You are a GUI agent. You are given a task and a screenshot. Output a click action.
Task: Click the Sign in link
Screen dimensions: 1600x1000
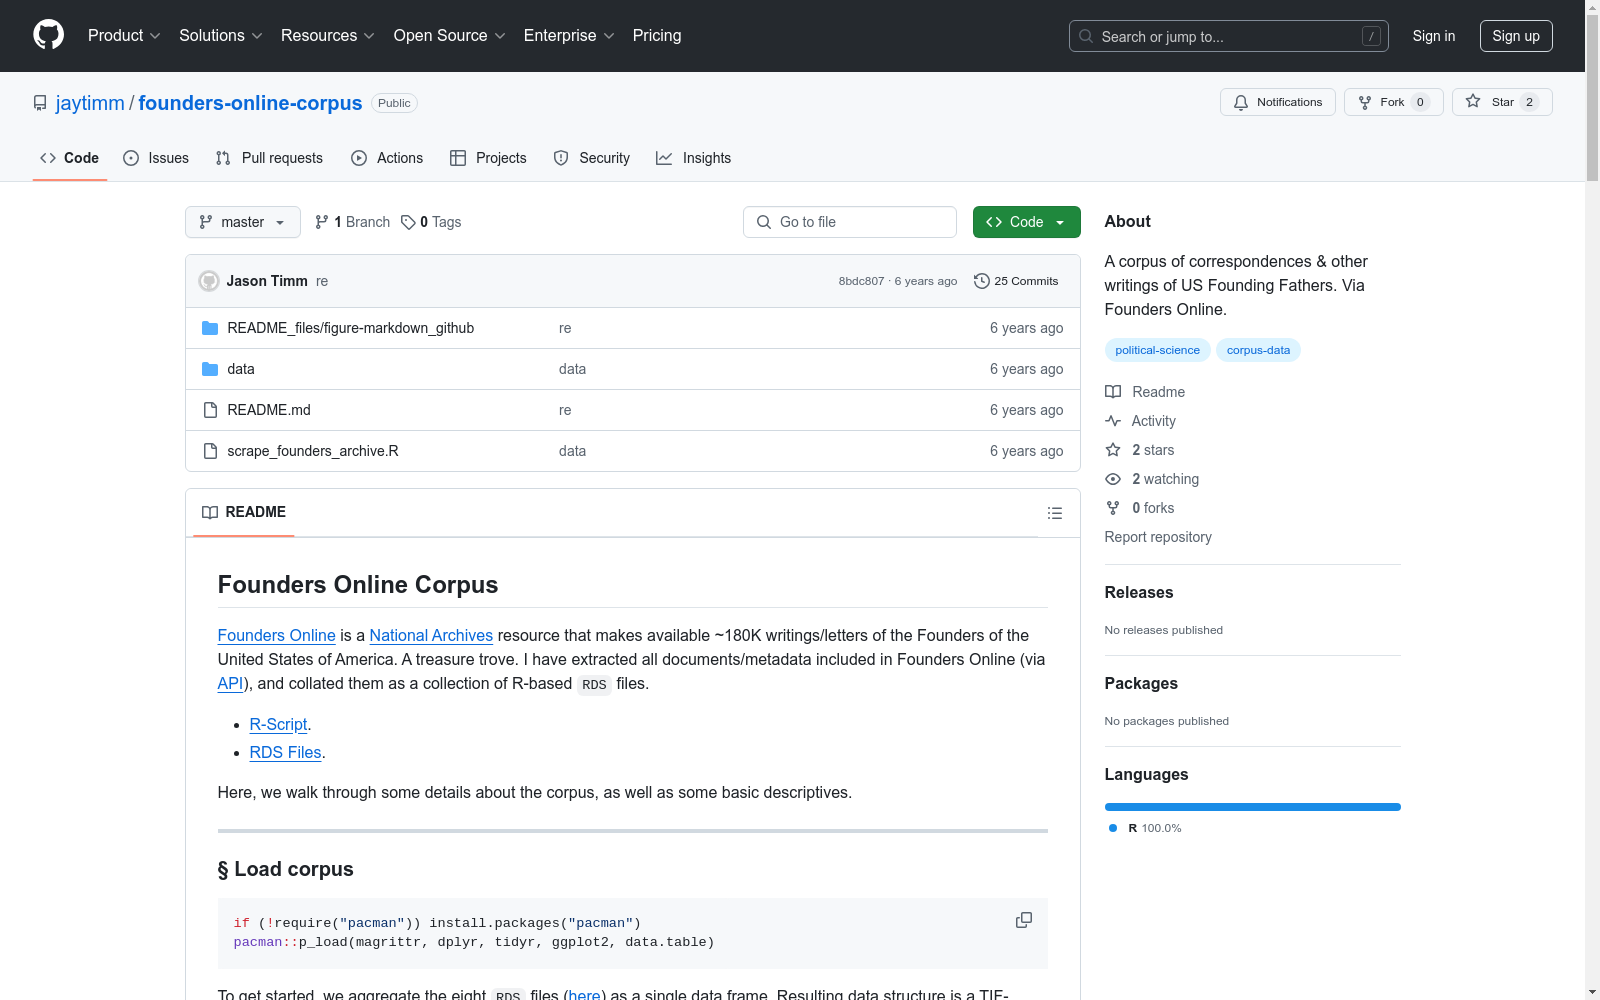[x=1434, y=36]
